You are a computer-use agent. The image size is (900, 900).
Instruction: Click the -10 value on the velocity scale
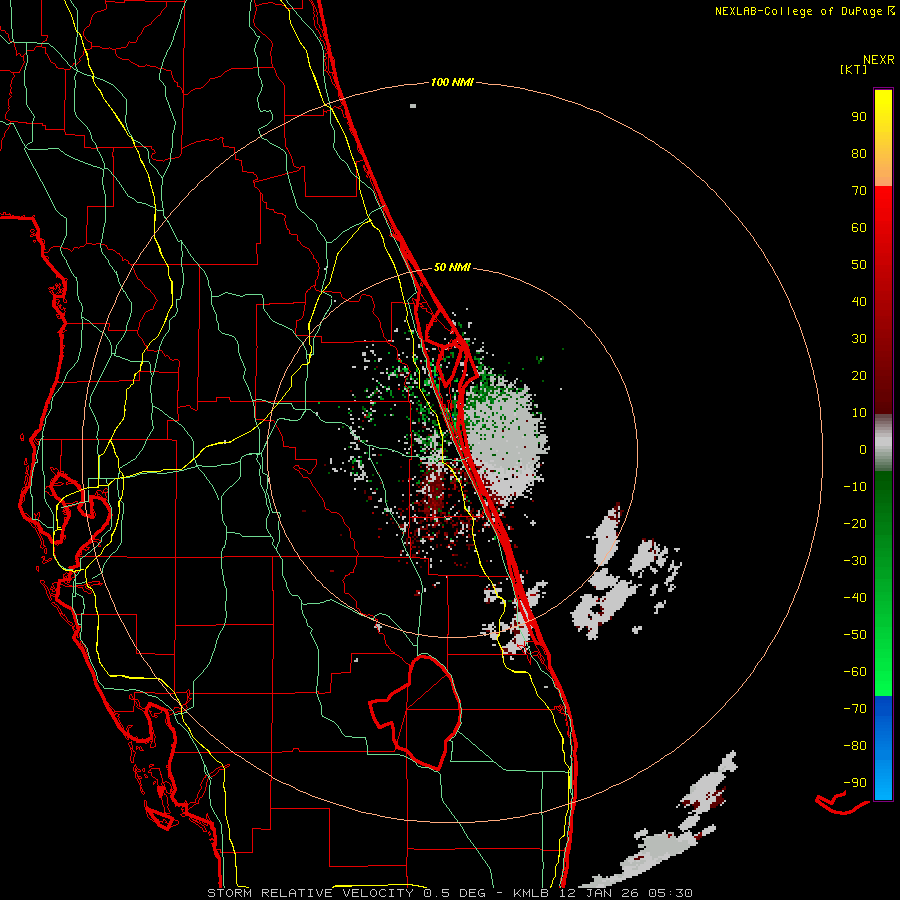coord(855,487)
